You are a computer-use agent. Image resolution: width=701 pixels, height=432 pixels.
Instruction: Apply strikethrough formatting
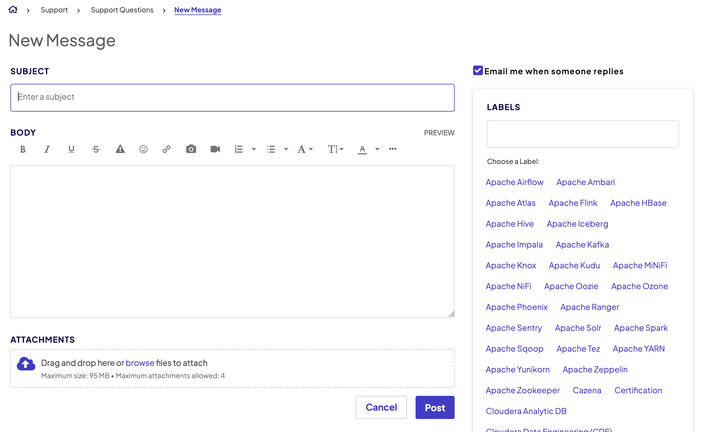[x=96, y=149]
